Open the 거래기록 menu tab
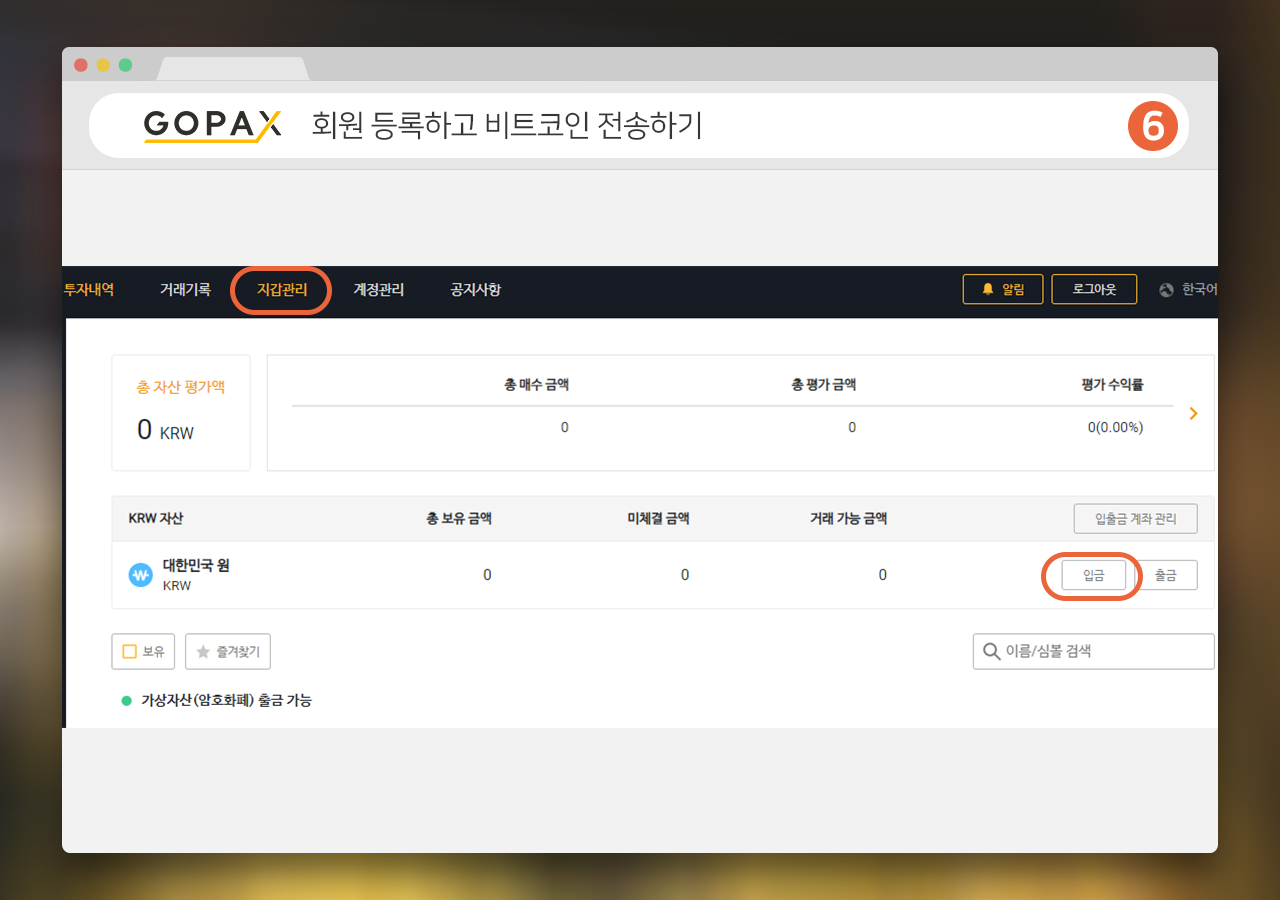 coord(185,290)
